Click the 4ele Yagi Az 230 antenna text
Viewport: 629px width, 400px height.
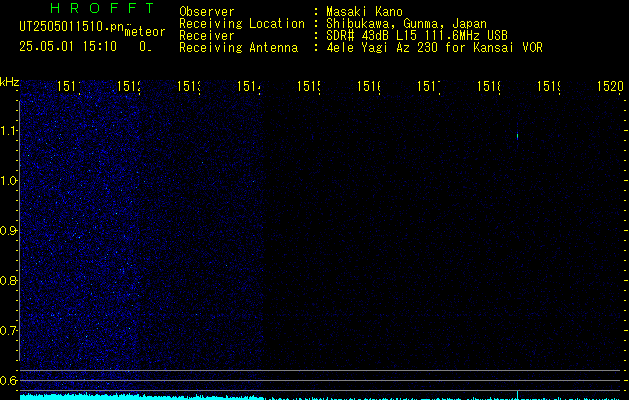tap(434, 48)
